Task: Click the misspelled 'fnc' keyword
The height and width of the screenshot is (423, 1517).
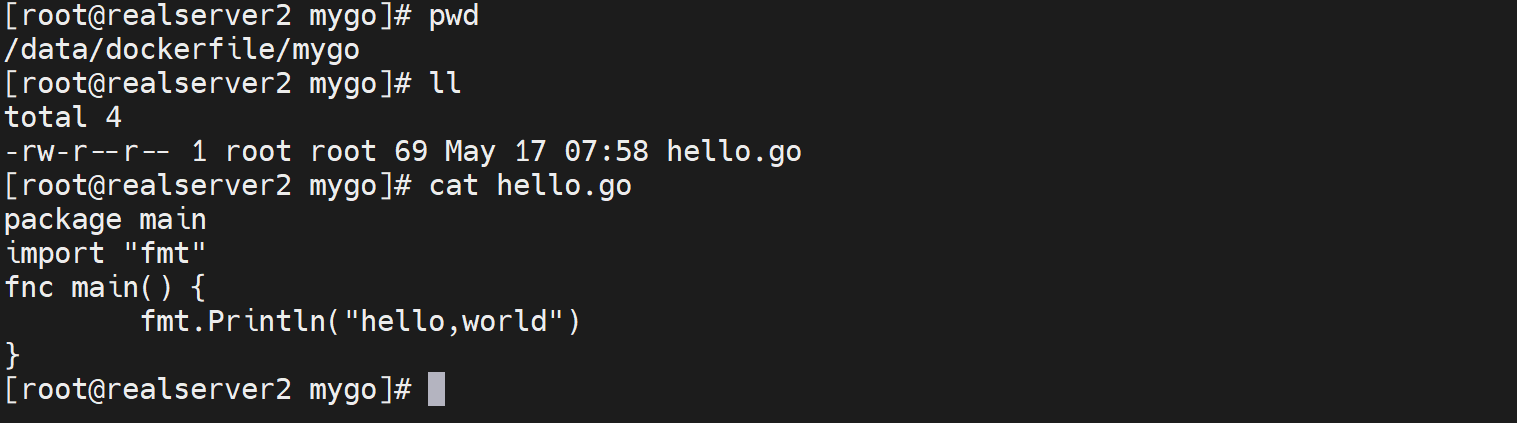Action: [30, 288]
